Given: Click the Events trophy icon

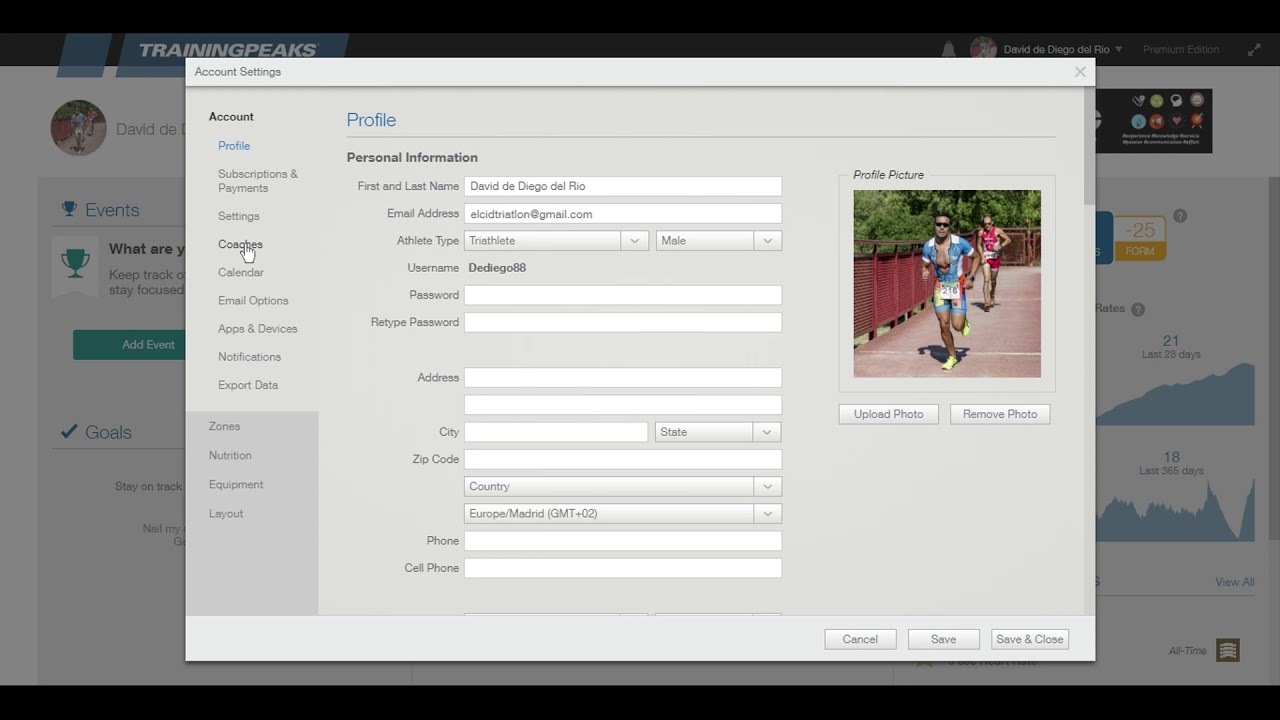Looking at the screenshot, I should [69, 209].
